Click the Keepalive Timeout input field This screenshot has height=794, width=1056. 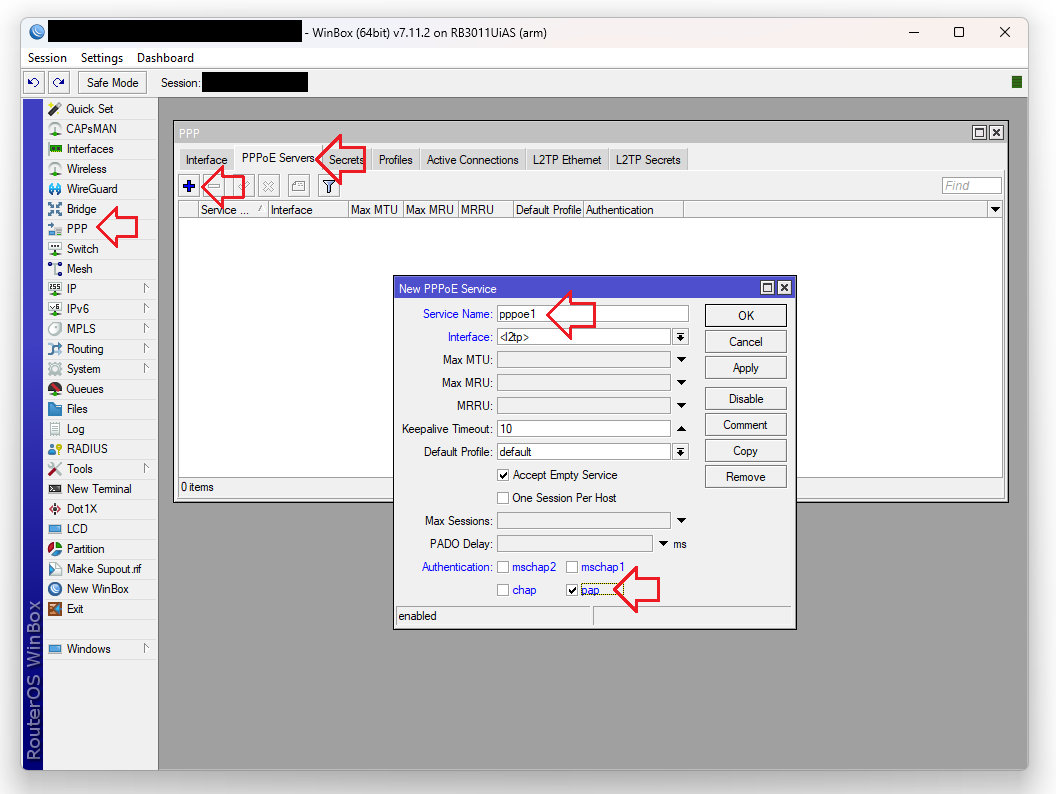pos(583,429)
